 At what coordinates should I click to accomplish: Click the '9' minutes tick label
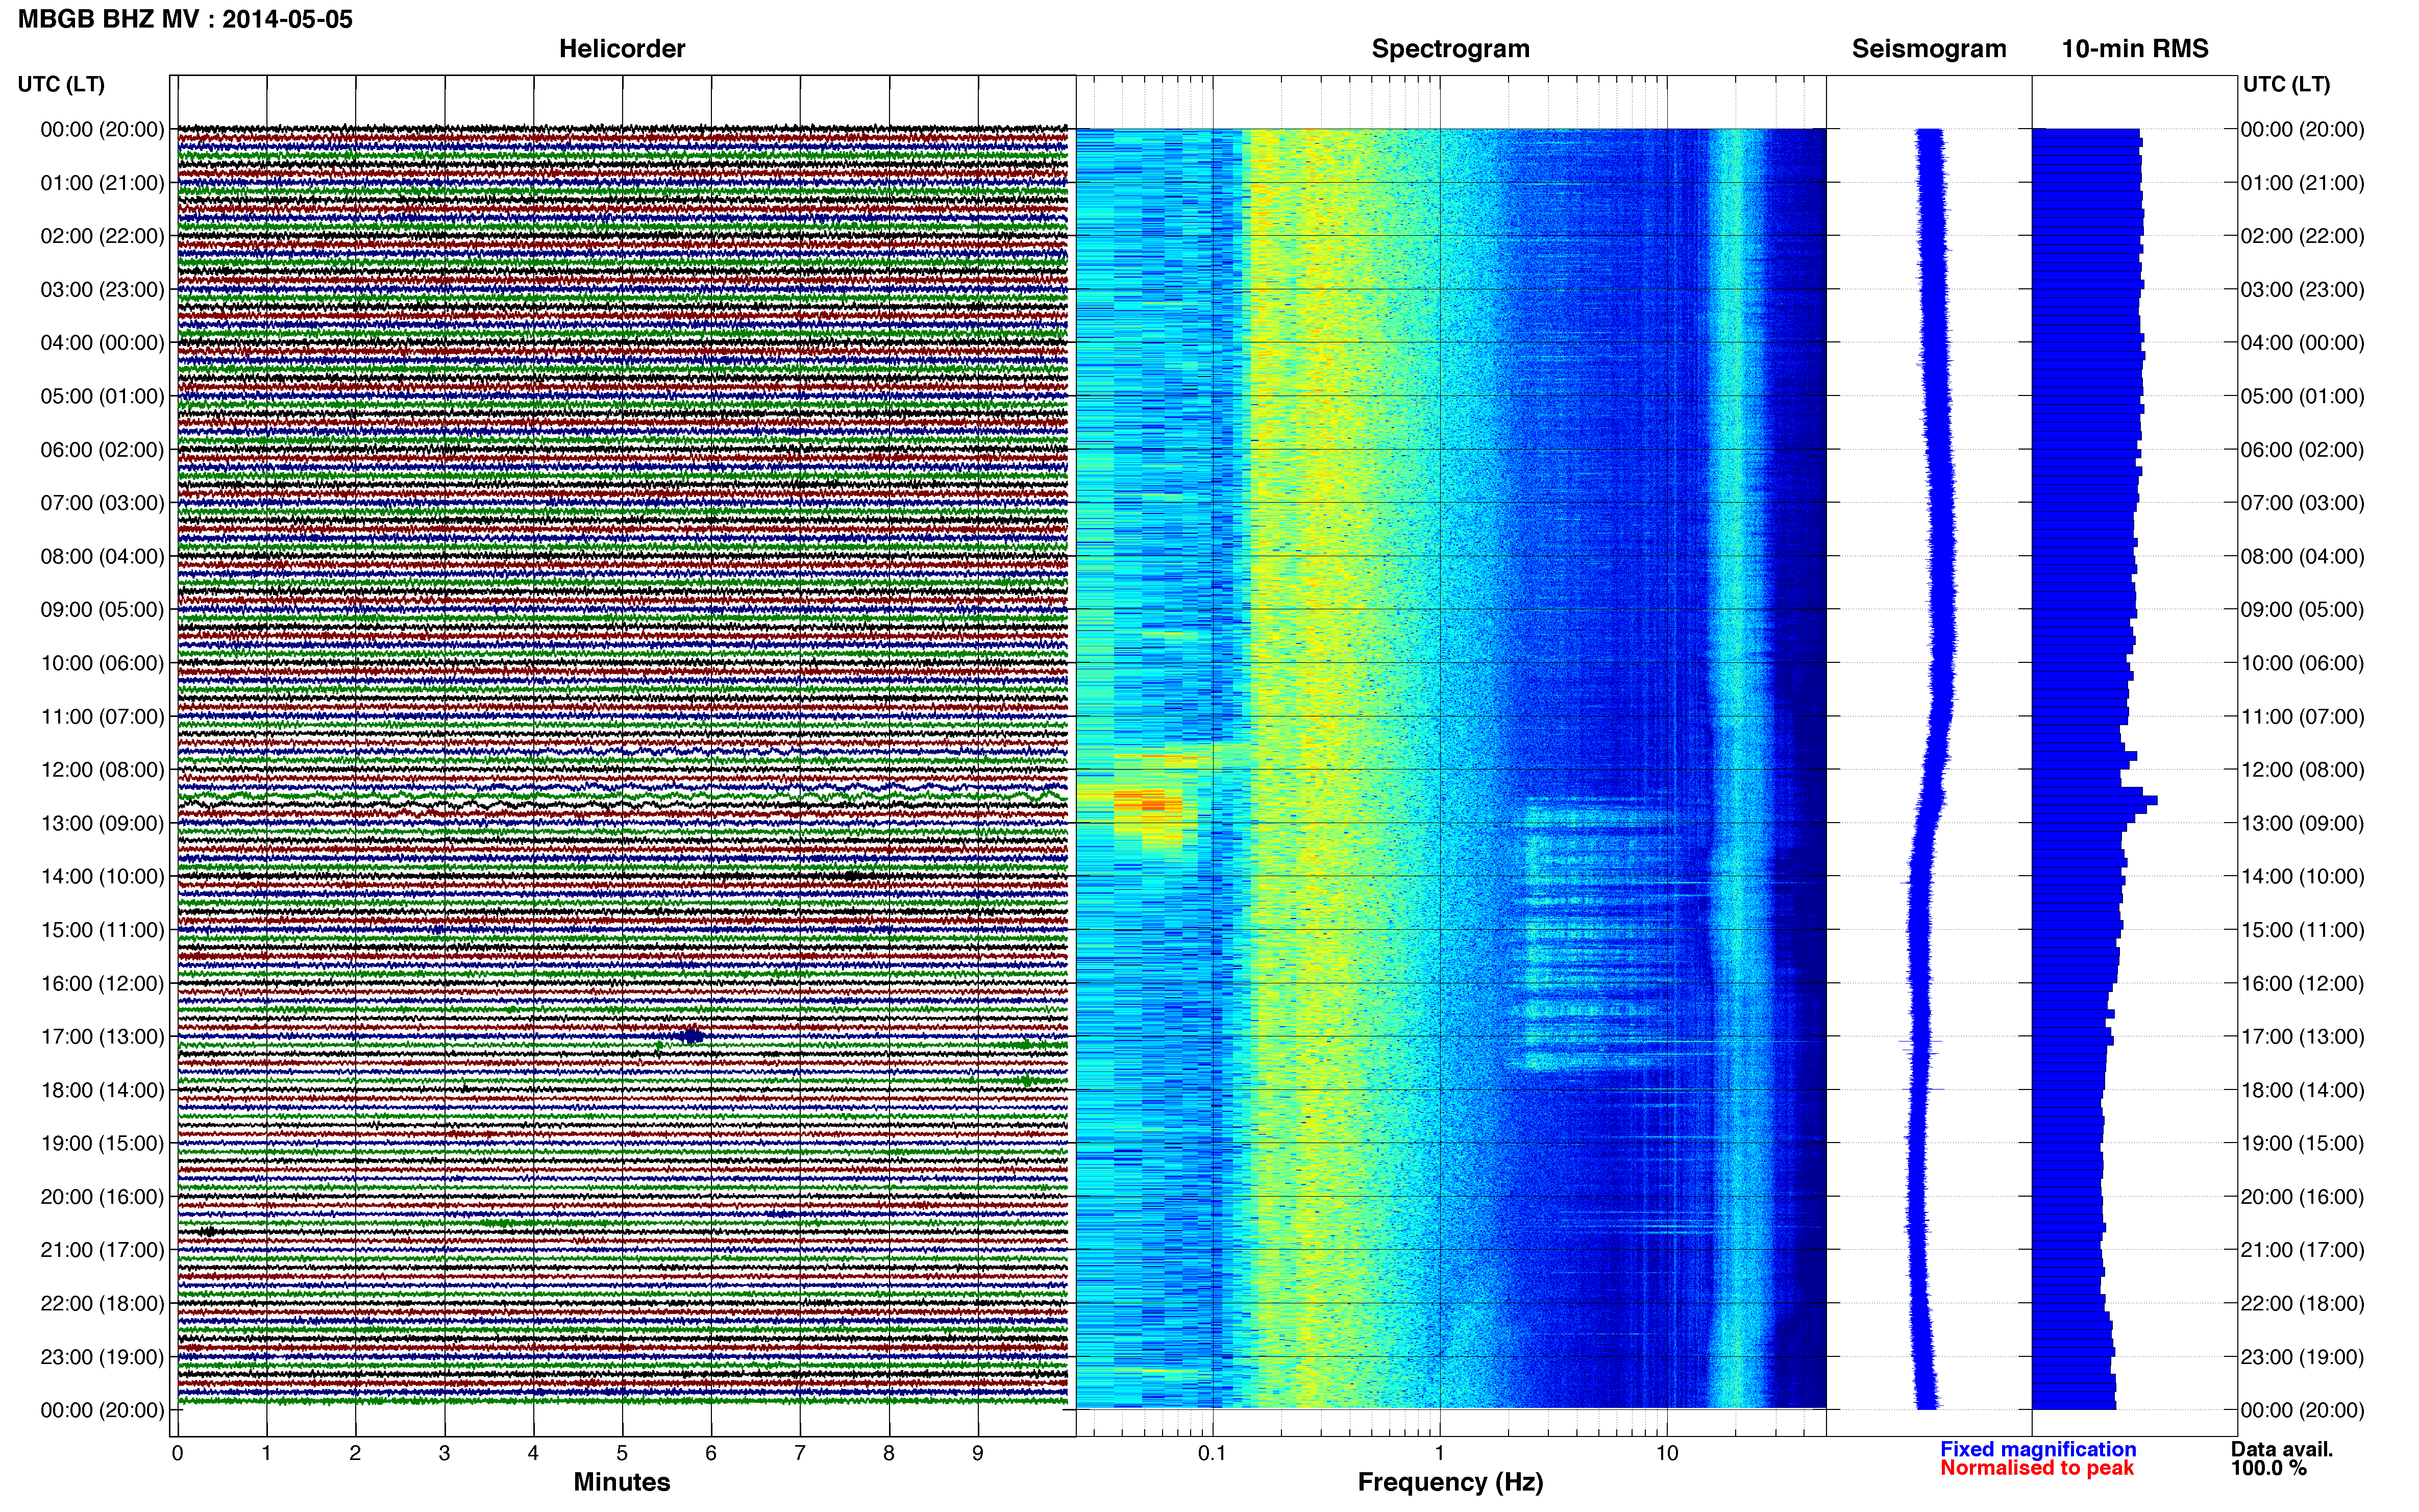[x=978, y=1453]
